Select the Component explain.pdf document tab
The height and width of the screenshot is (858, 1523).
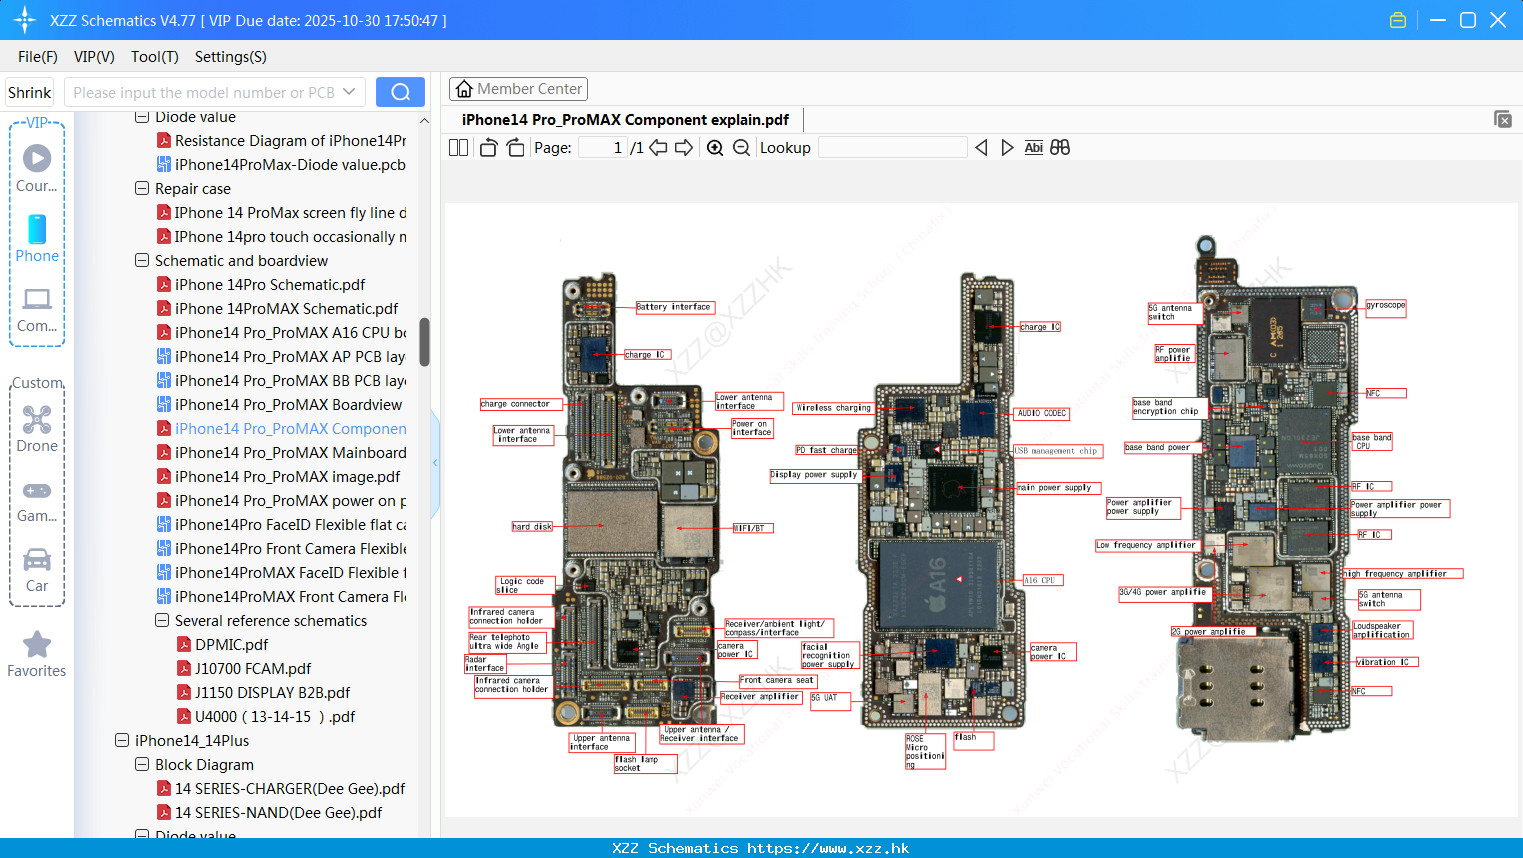pyautogui.click(x=625, y=119)
